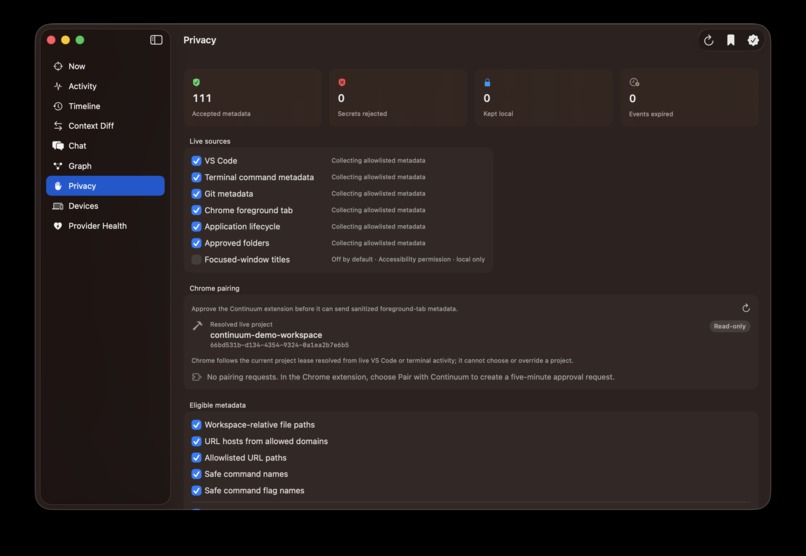Click the Eligible metadata heading

click(x=217, y=405)
